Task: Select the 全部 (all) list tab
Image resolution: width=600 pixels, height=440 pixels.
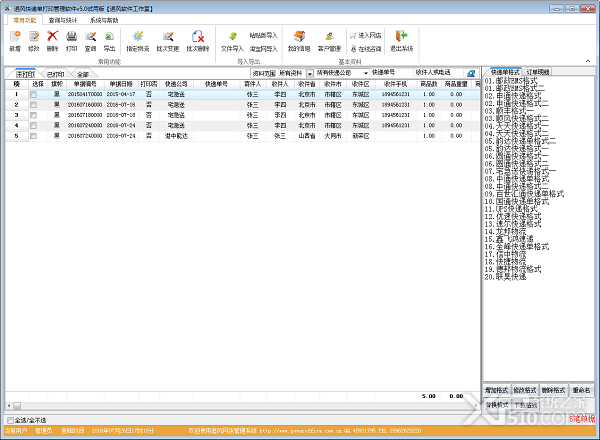Action: point(83,74)
